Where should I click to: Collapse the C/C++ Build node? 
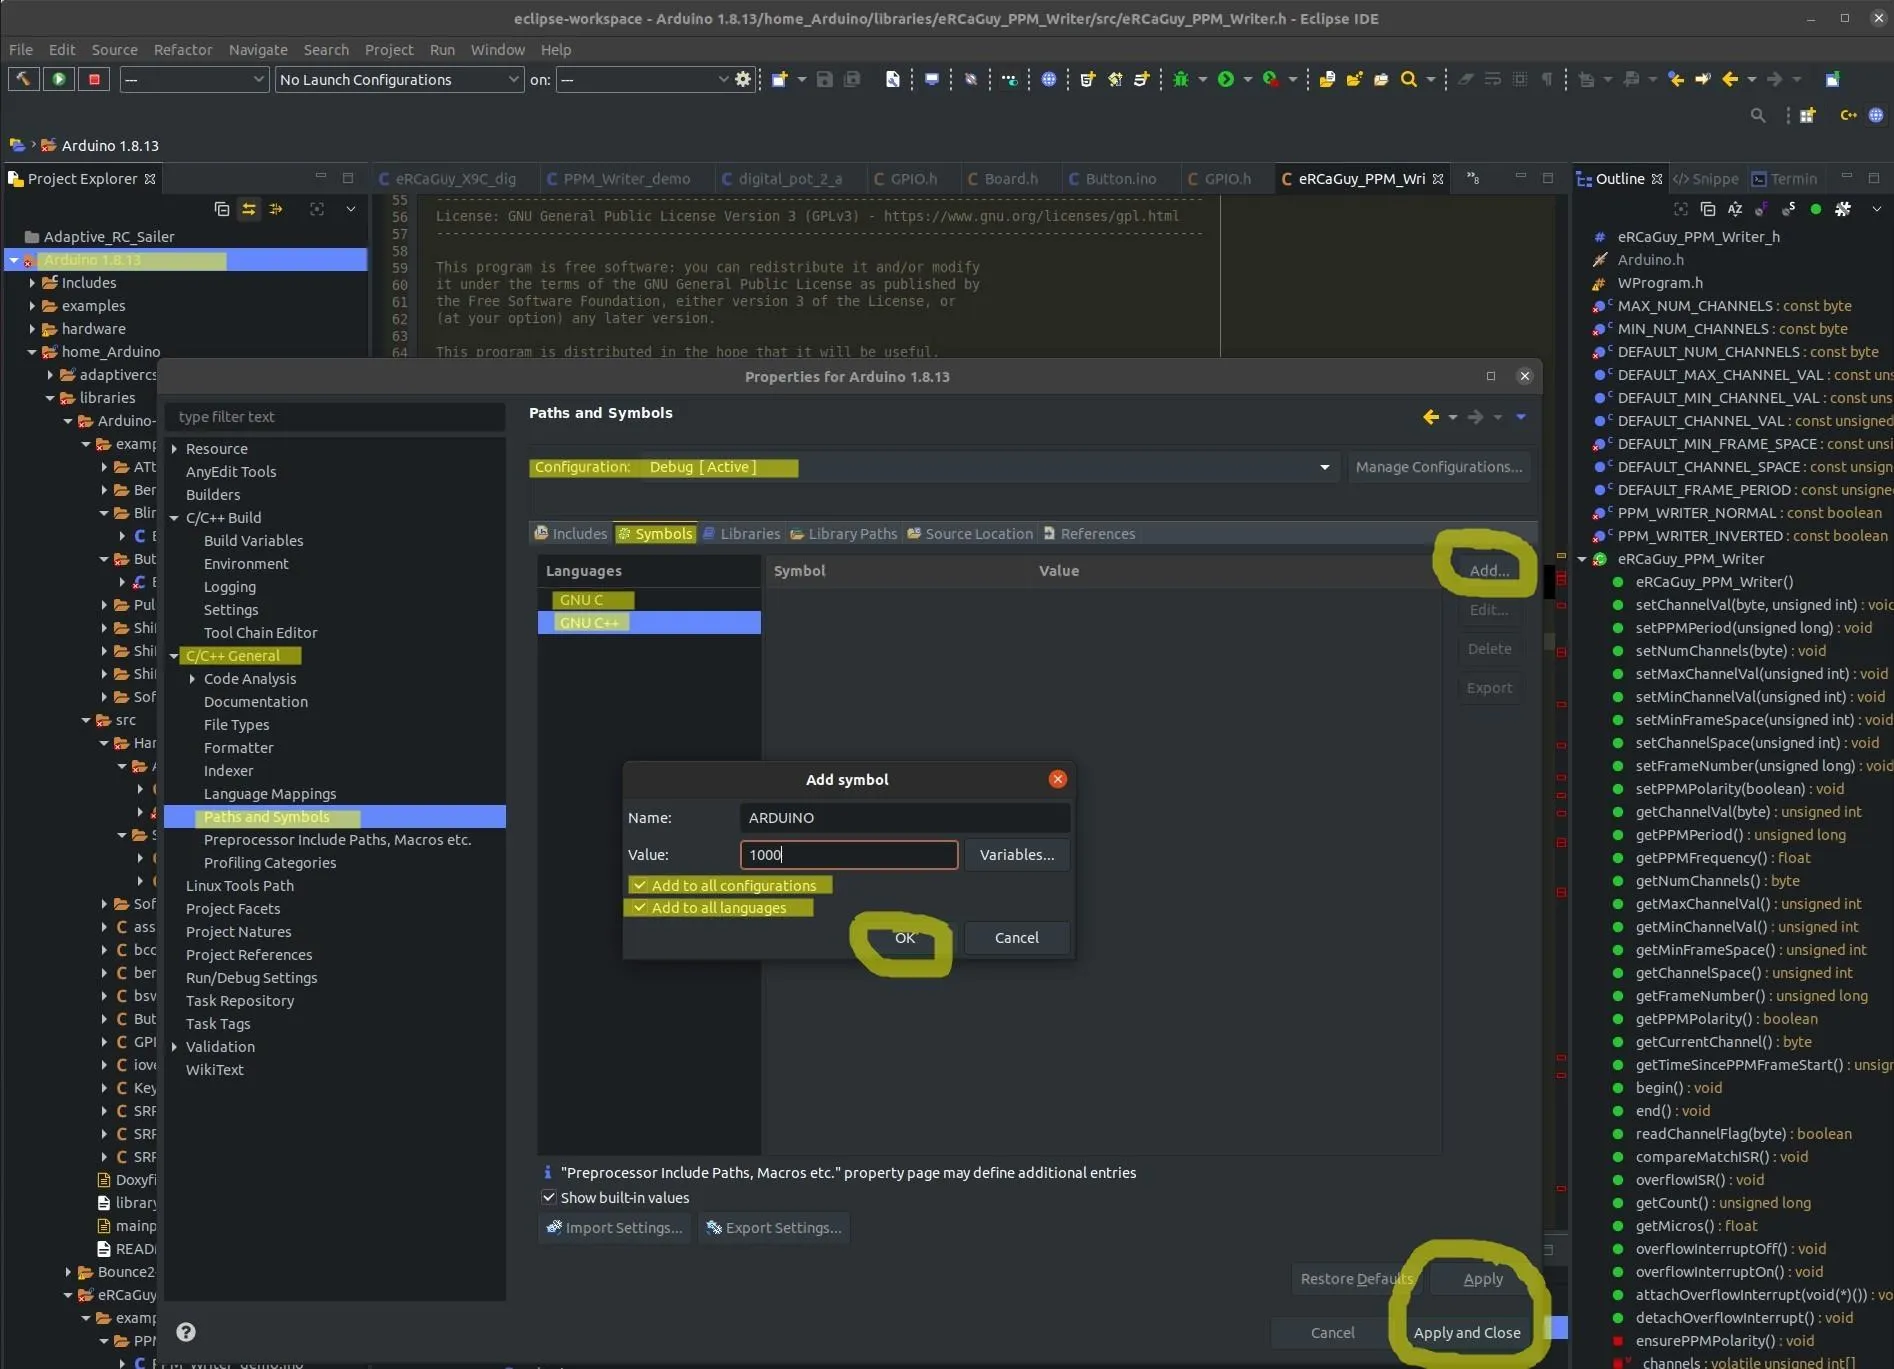[174, 518]
